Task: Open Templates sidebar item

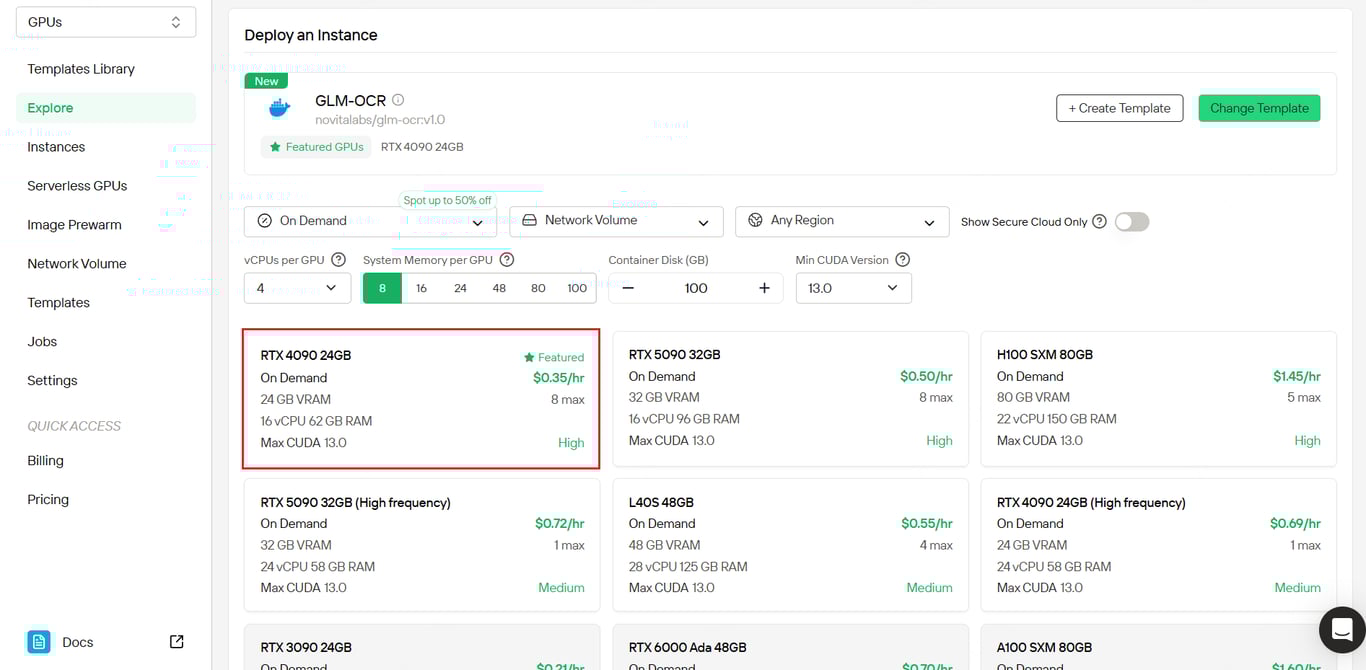Action: [58, 303]
